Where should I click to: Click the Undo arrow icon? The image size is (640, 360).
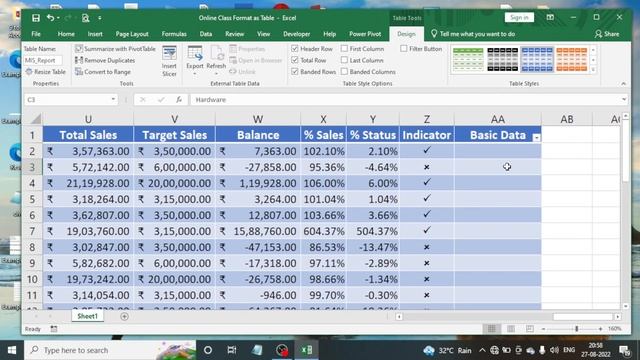pyautogui.click(x=50, y=18)
